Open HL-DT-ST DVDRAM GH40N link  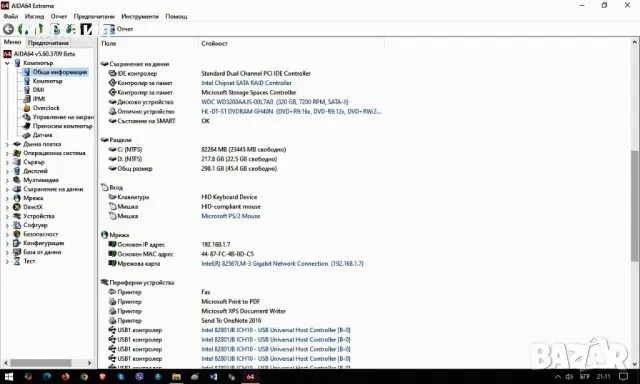pos(291,111)
